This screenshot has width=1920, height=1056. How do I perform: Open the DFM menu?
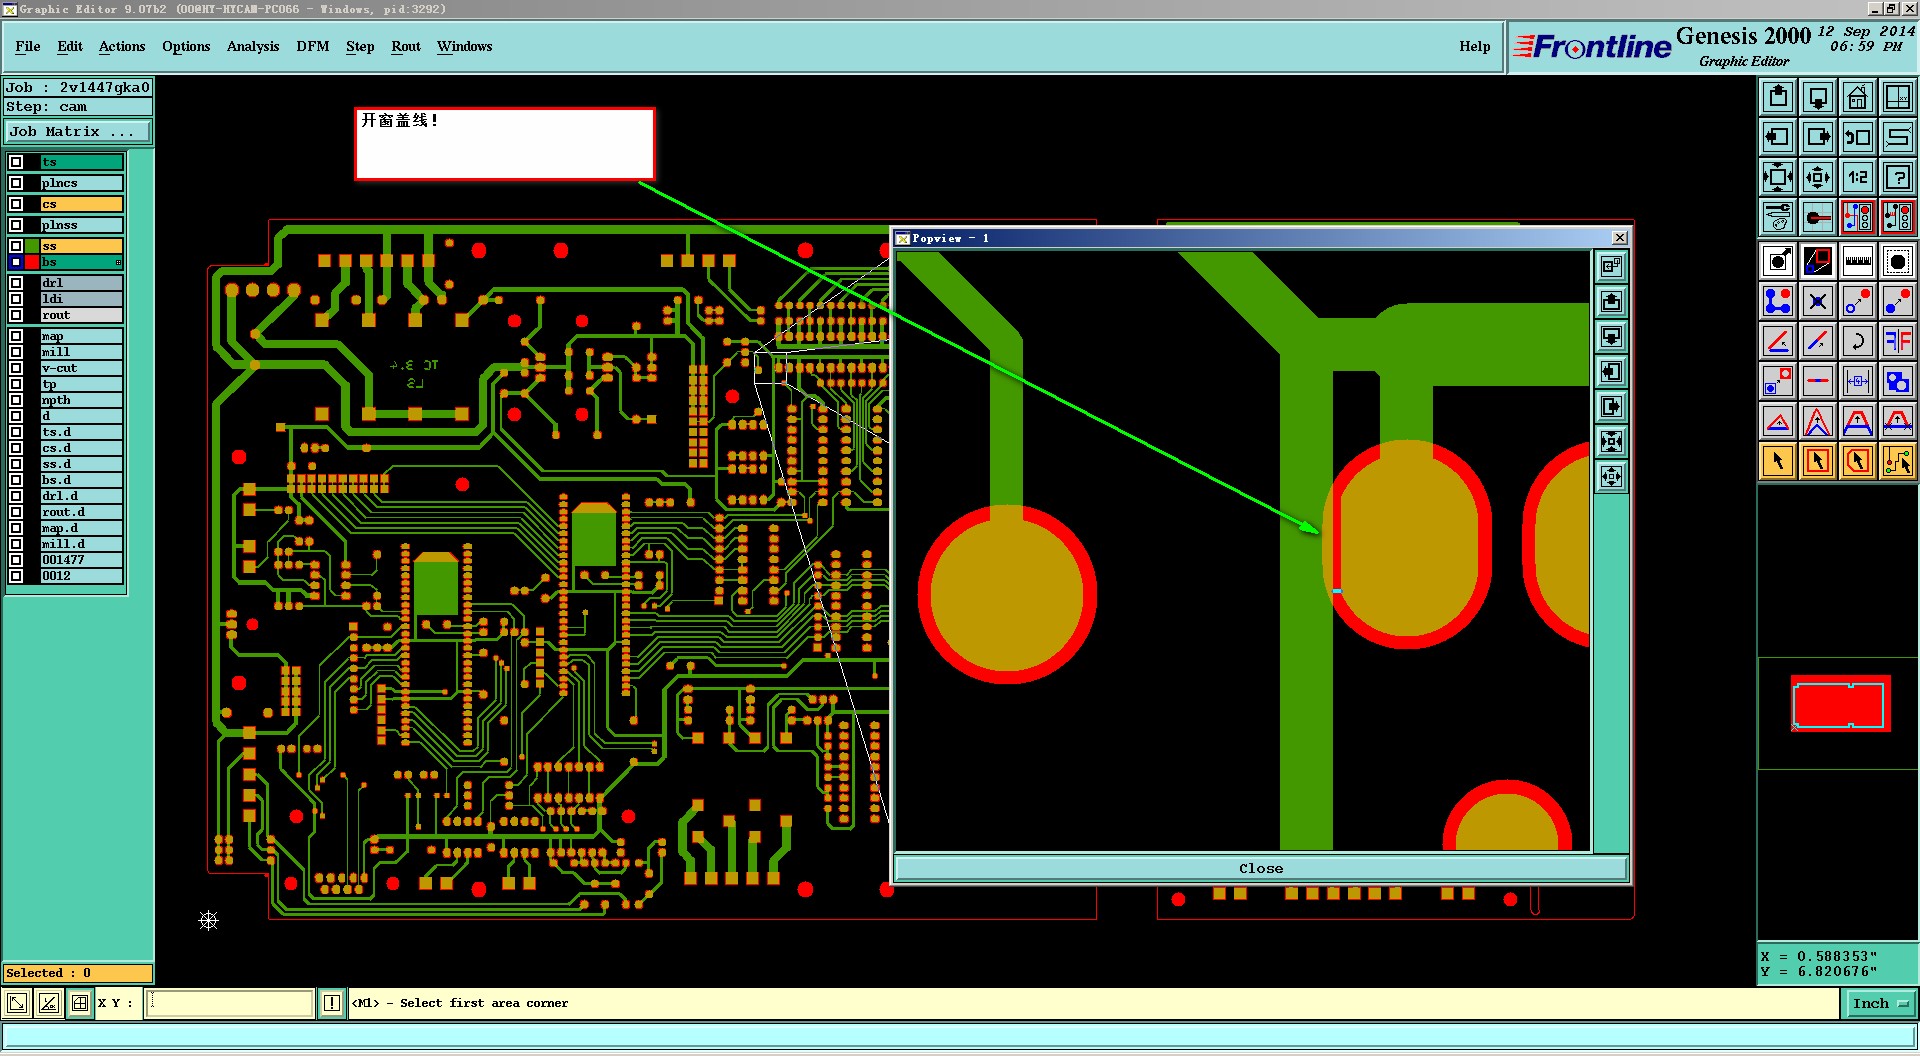click(313, 46)
